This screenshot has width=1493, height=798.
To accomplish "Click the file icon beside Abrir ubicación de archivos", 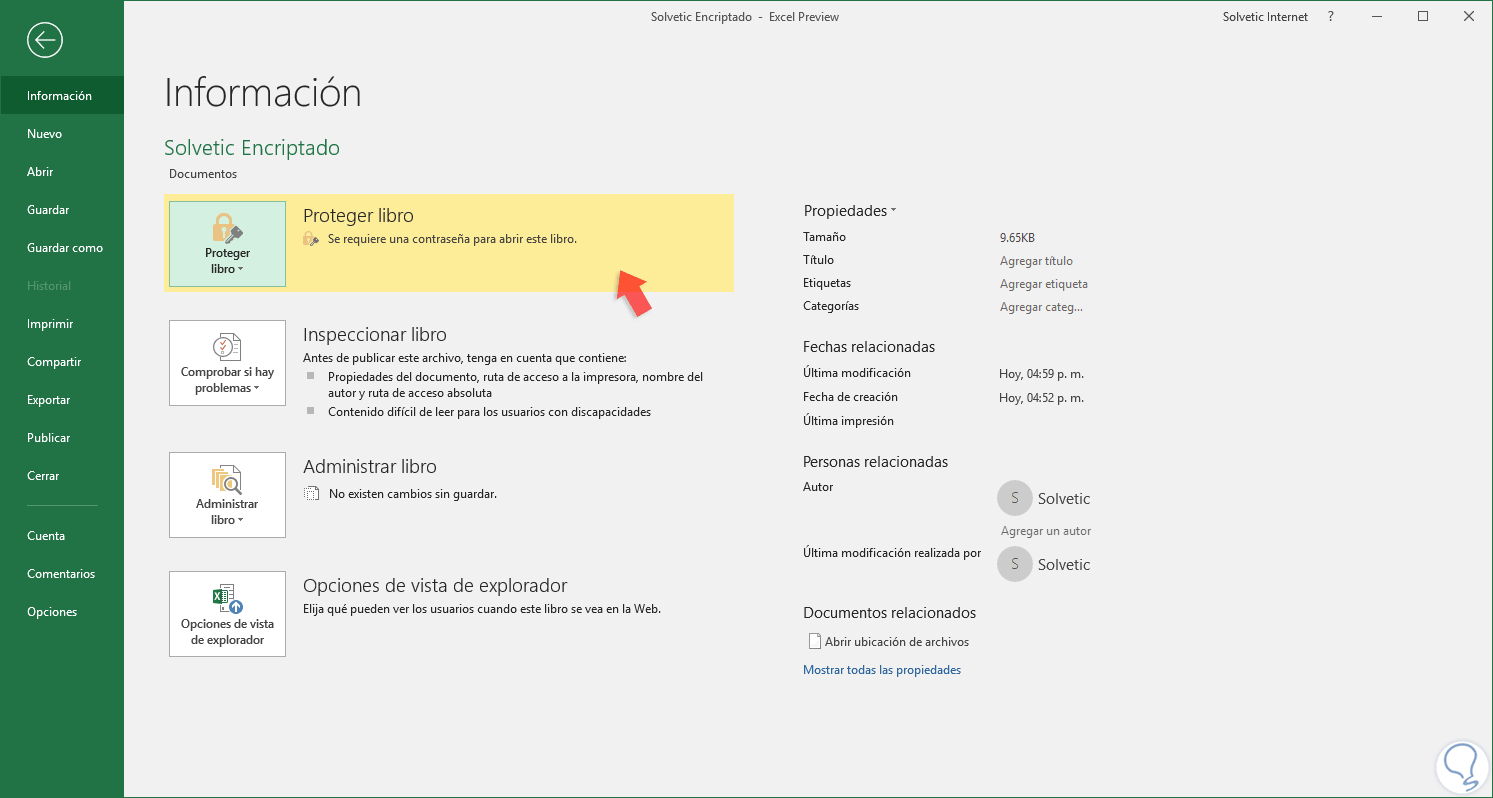I will click(x=814, y=642).
